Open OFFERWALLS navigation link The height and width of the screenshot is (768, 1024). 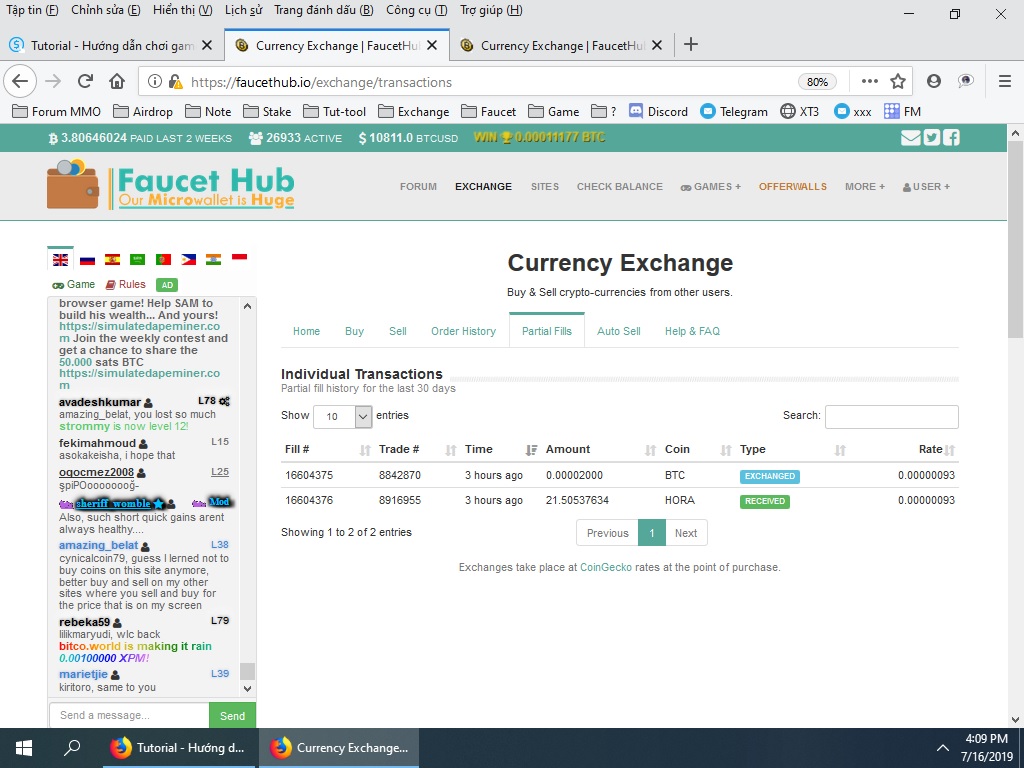[x=792, y=187]
